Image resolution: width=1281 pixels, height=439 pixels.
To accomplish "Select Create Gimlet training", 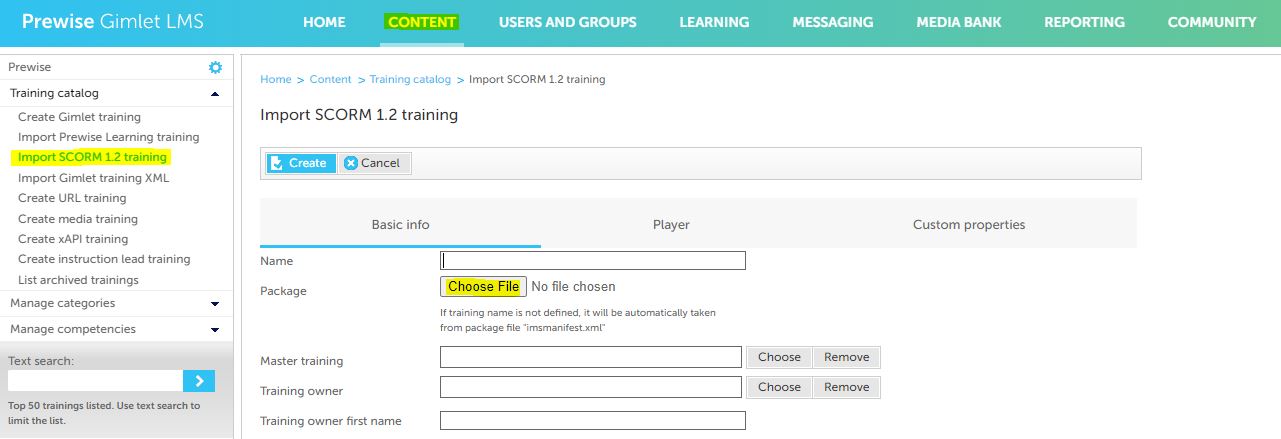I will click(79, 117).
